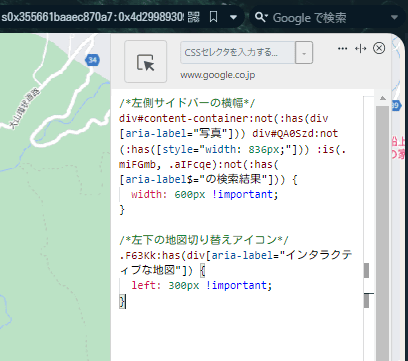408x361 pixels.
Task: Place cursor on the .F63Kk:has selector line
Action: [236, 255]
